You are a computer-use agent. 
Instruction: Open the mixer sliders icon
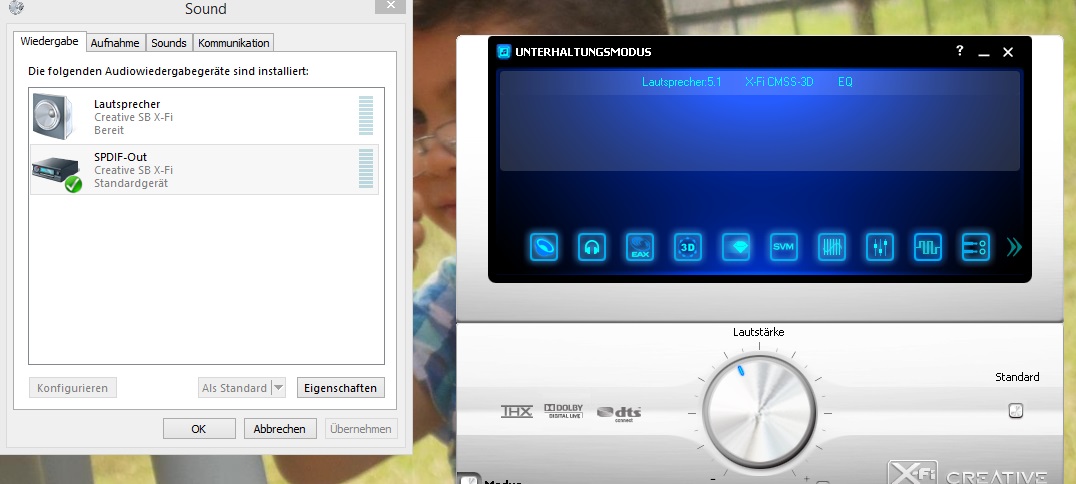coord(880,246)
